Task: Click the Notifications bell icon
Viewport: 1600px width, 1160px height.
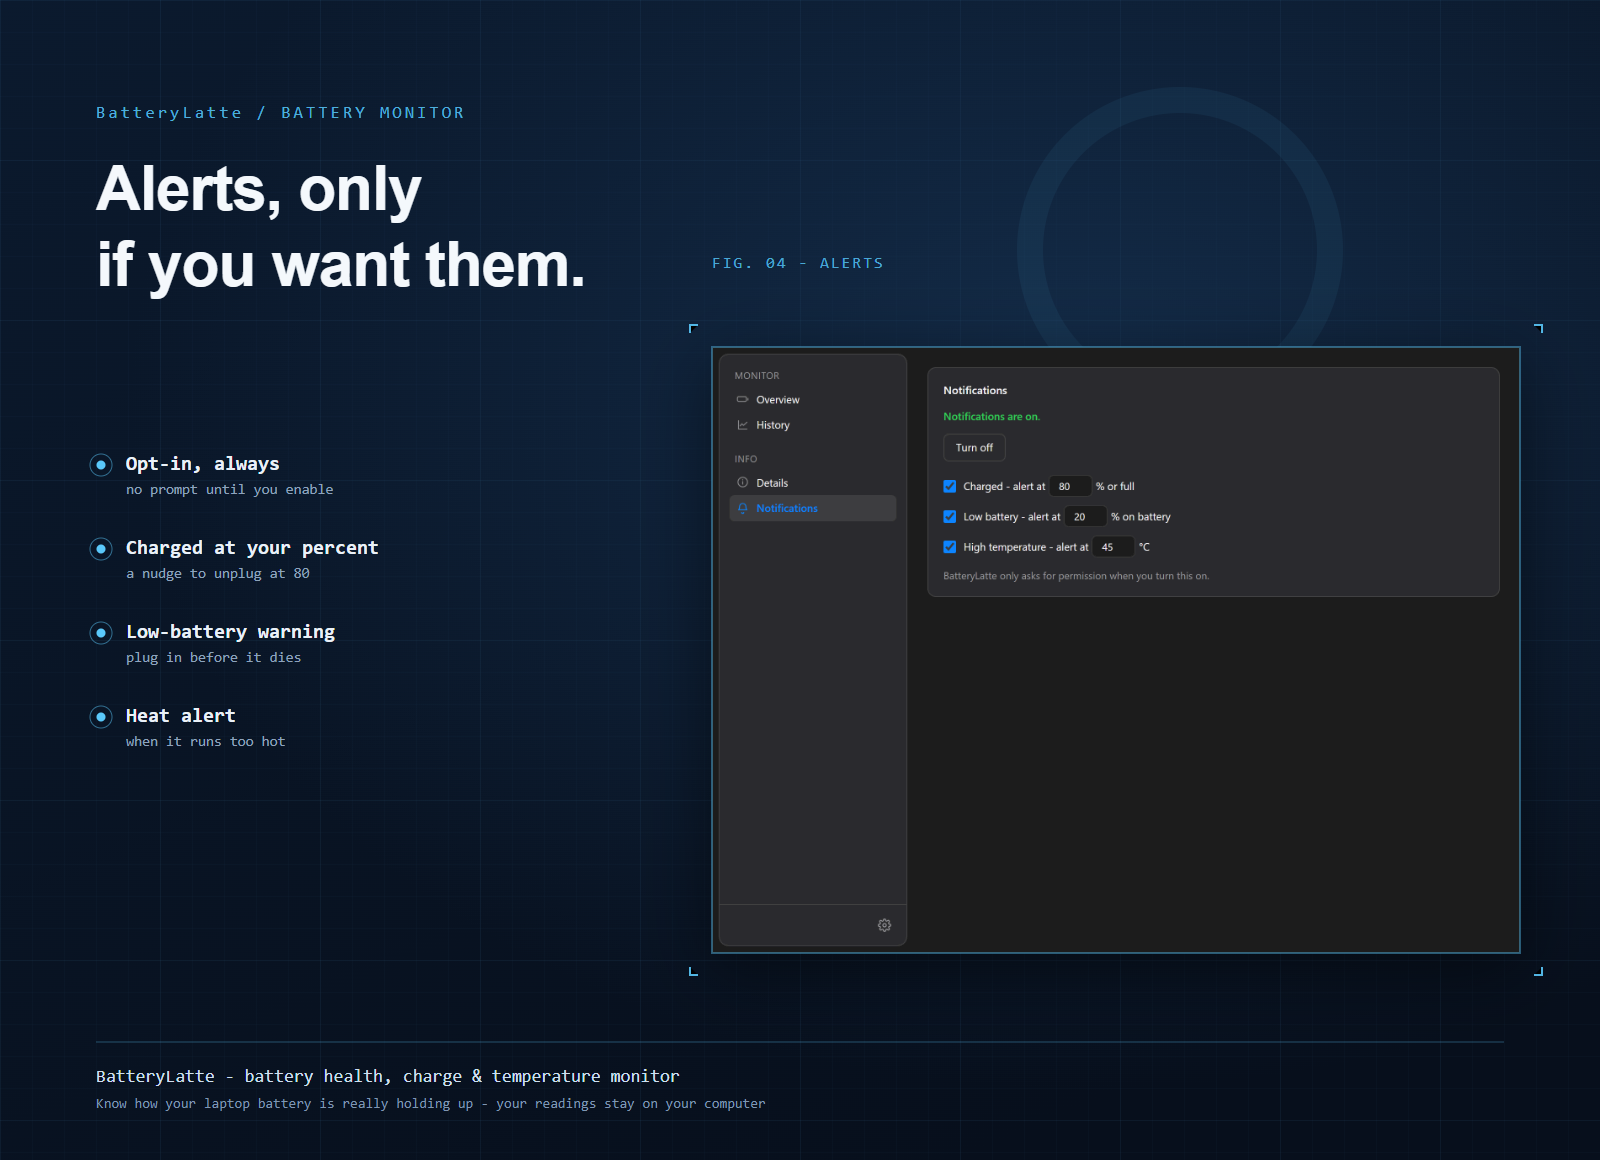Action: click(742, 508)
